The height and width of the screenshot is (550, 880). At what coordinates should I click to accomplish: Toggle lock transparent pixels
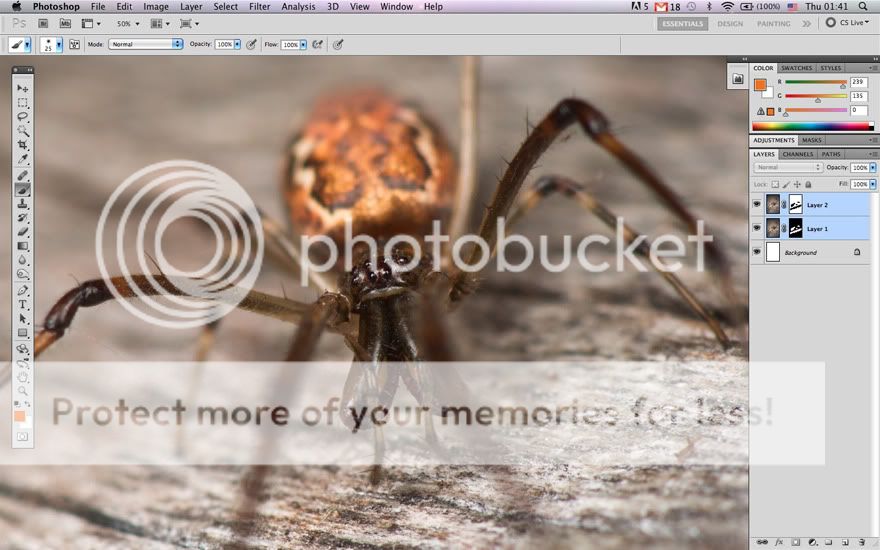tap(775, 184)
